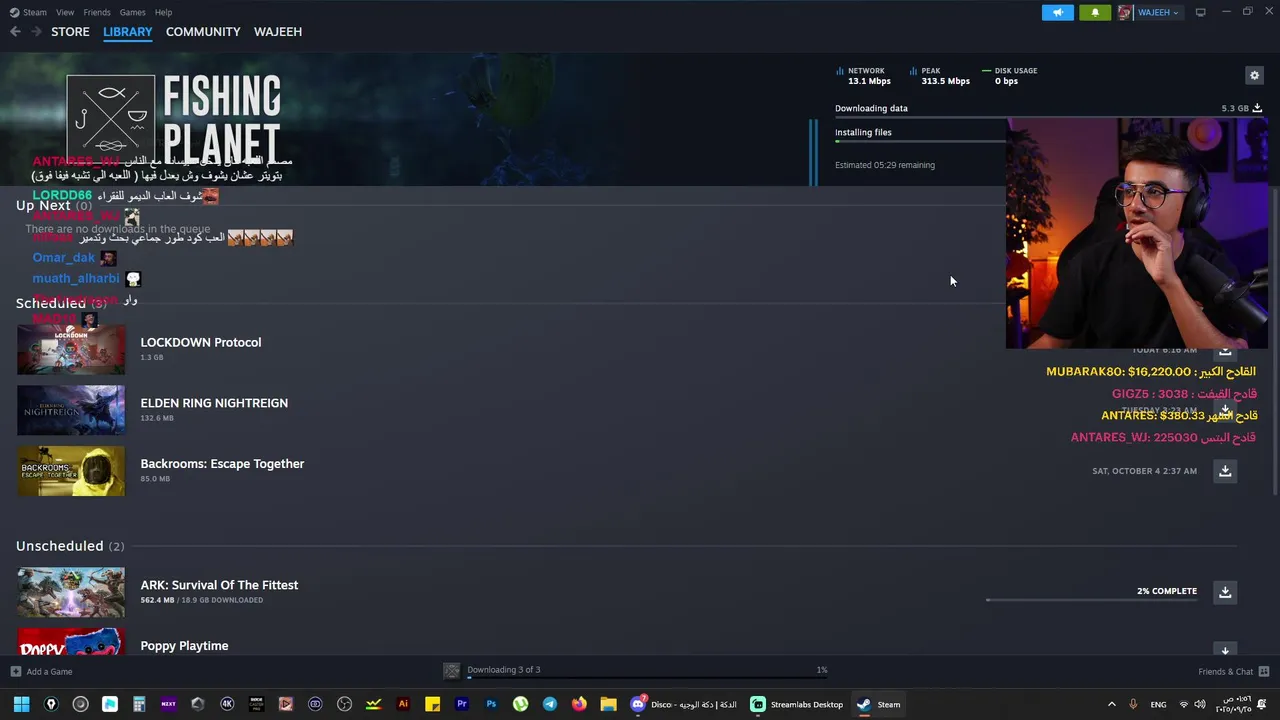The image size is (1280, 720).
Task: Switch to the LIBRARY tab
Action: [128, 32]
